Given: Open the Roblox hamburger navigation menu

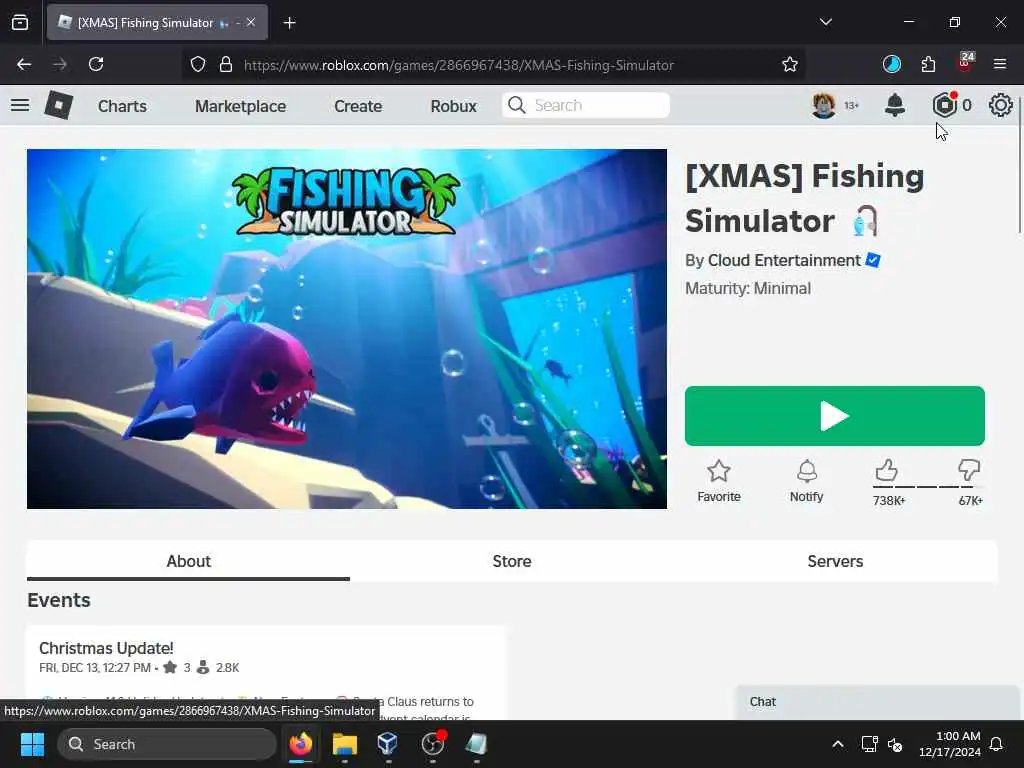Looking at the screenshot, I should pyautogui.click(x=20, y=105).
